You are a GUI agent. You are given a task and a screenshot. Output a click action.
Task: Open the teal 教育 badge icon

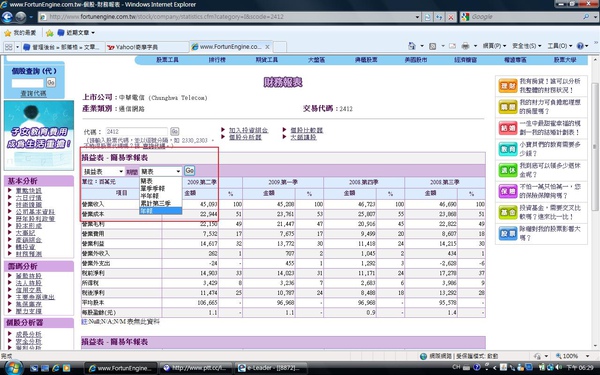[508, 149]
